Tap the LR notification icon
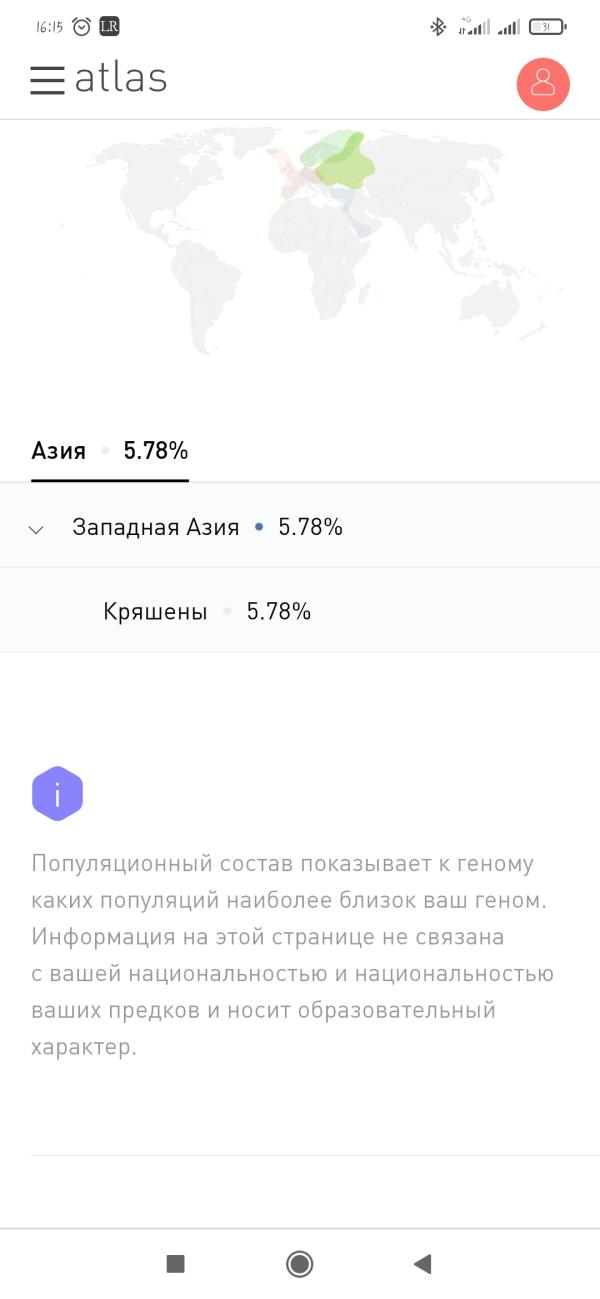This screenshot has width=600, height=1299. (109, 27)
